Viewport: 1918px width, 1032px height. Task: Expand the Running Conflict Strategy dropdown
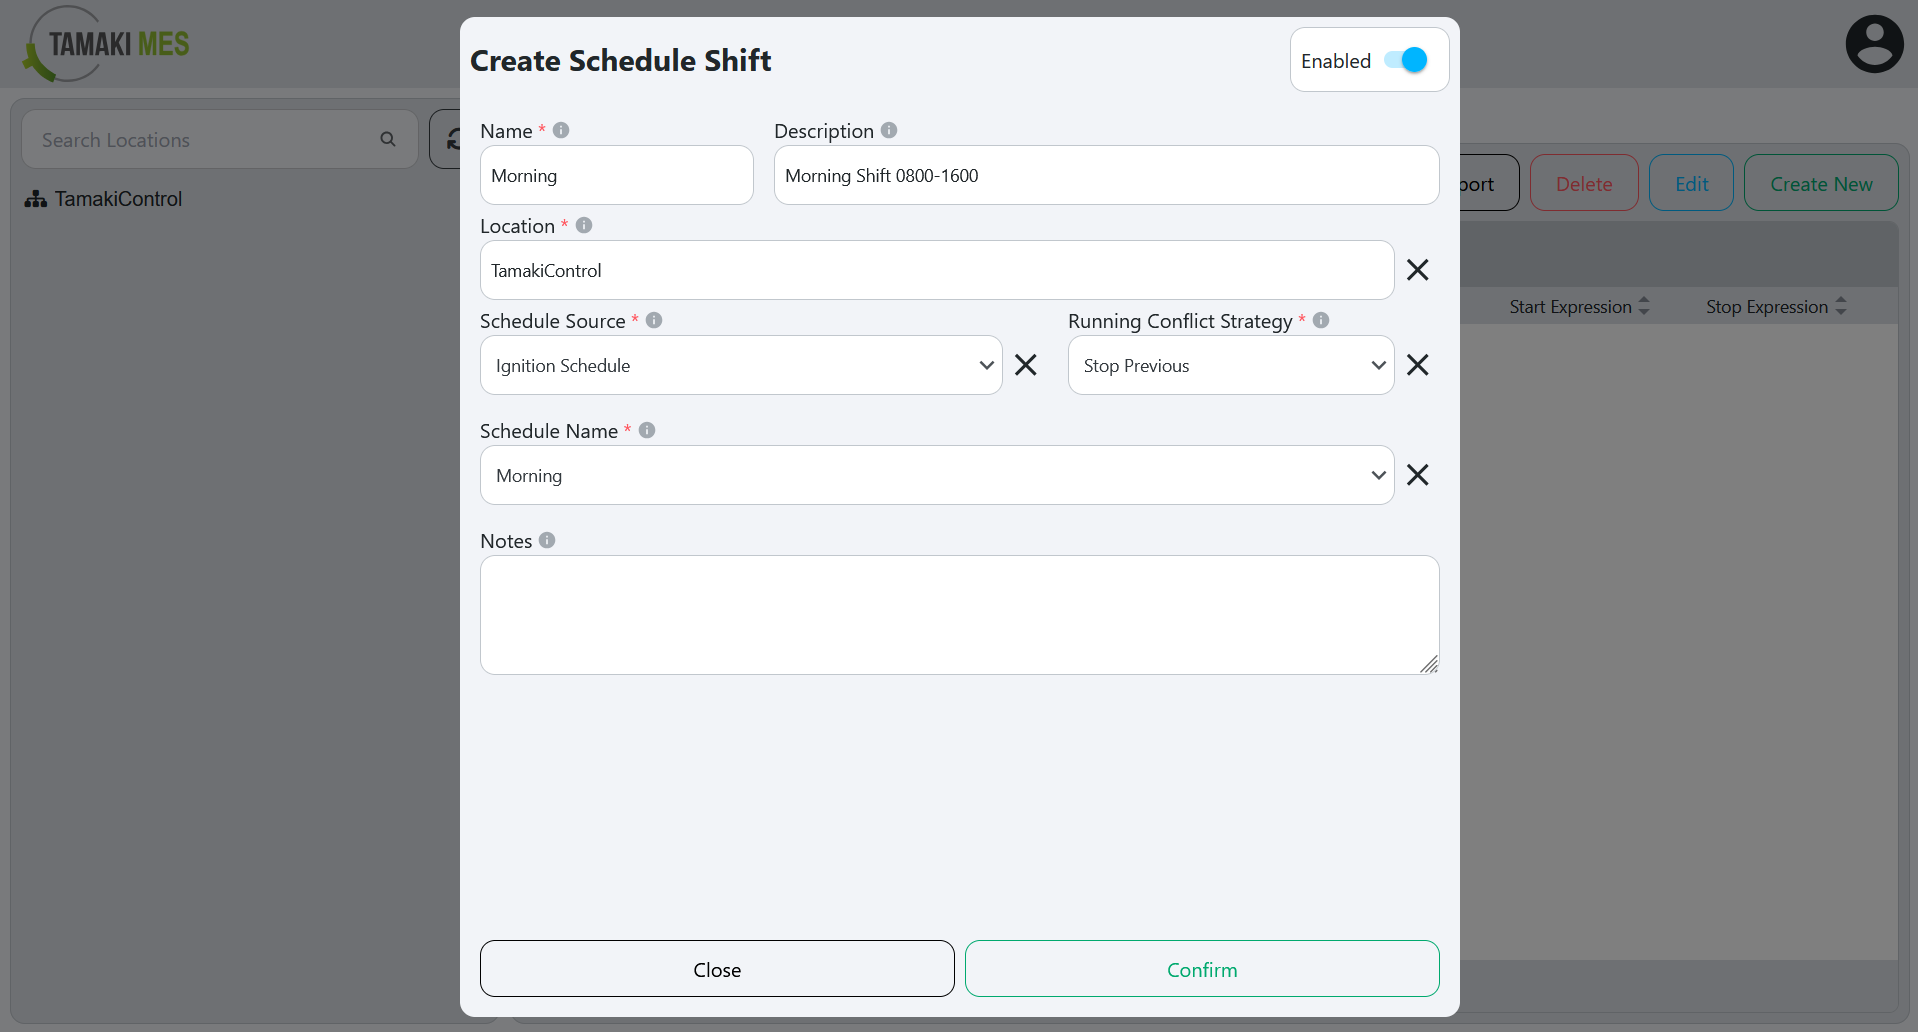coord(1230,365)
